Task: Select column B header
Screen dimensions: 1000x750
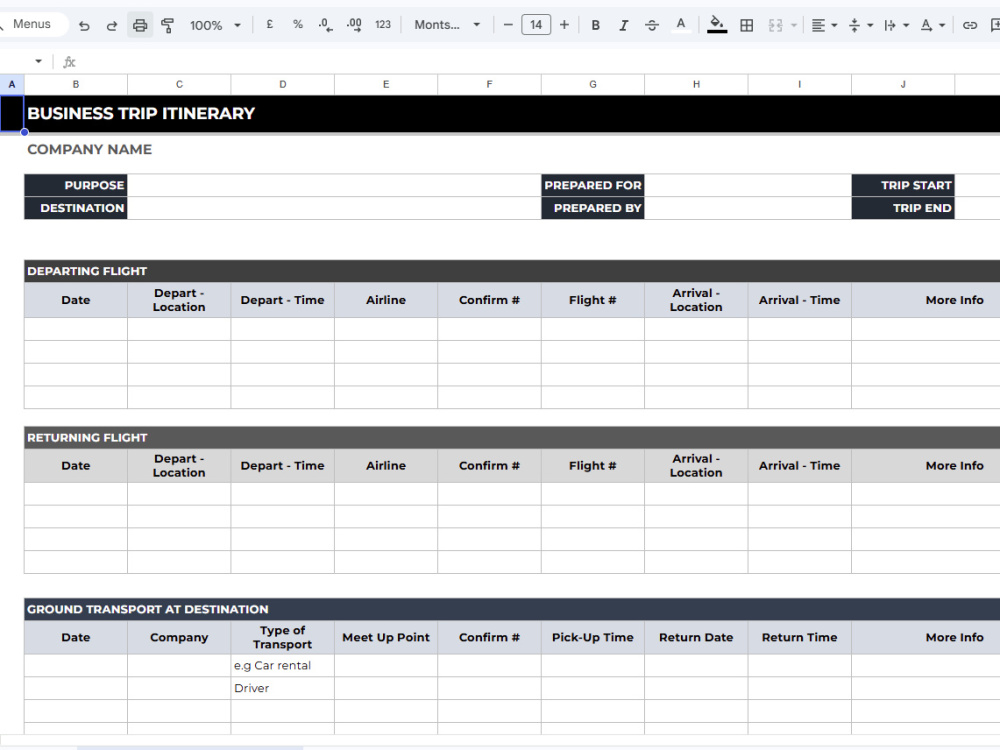Action: [75, 84]
